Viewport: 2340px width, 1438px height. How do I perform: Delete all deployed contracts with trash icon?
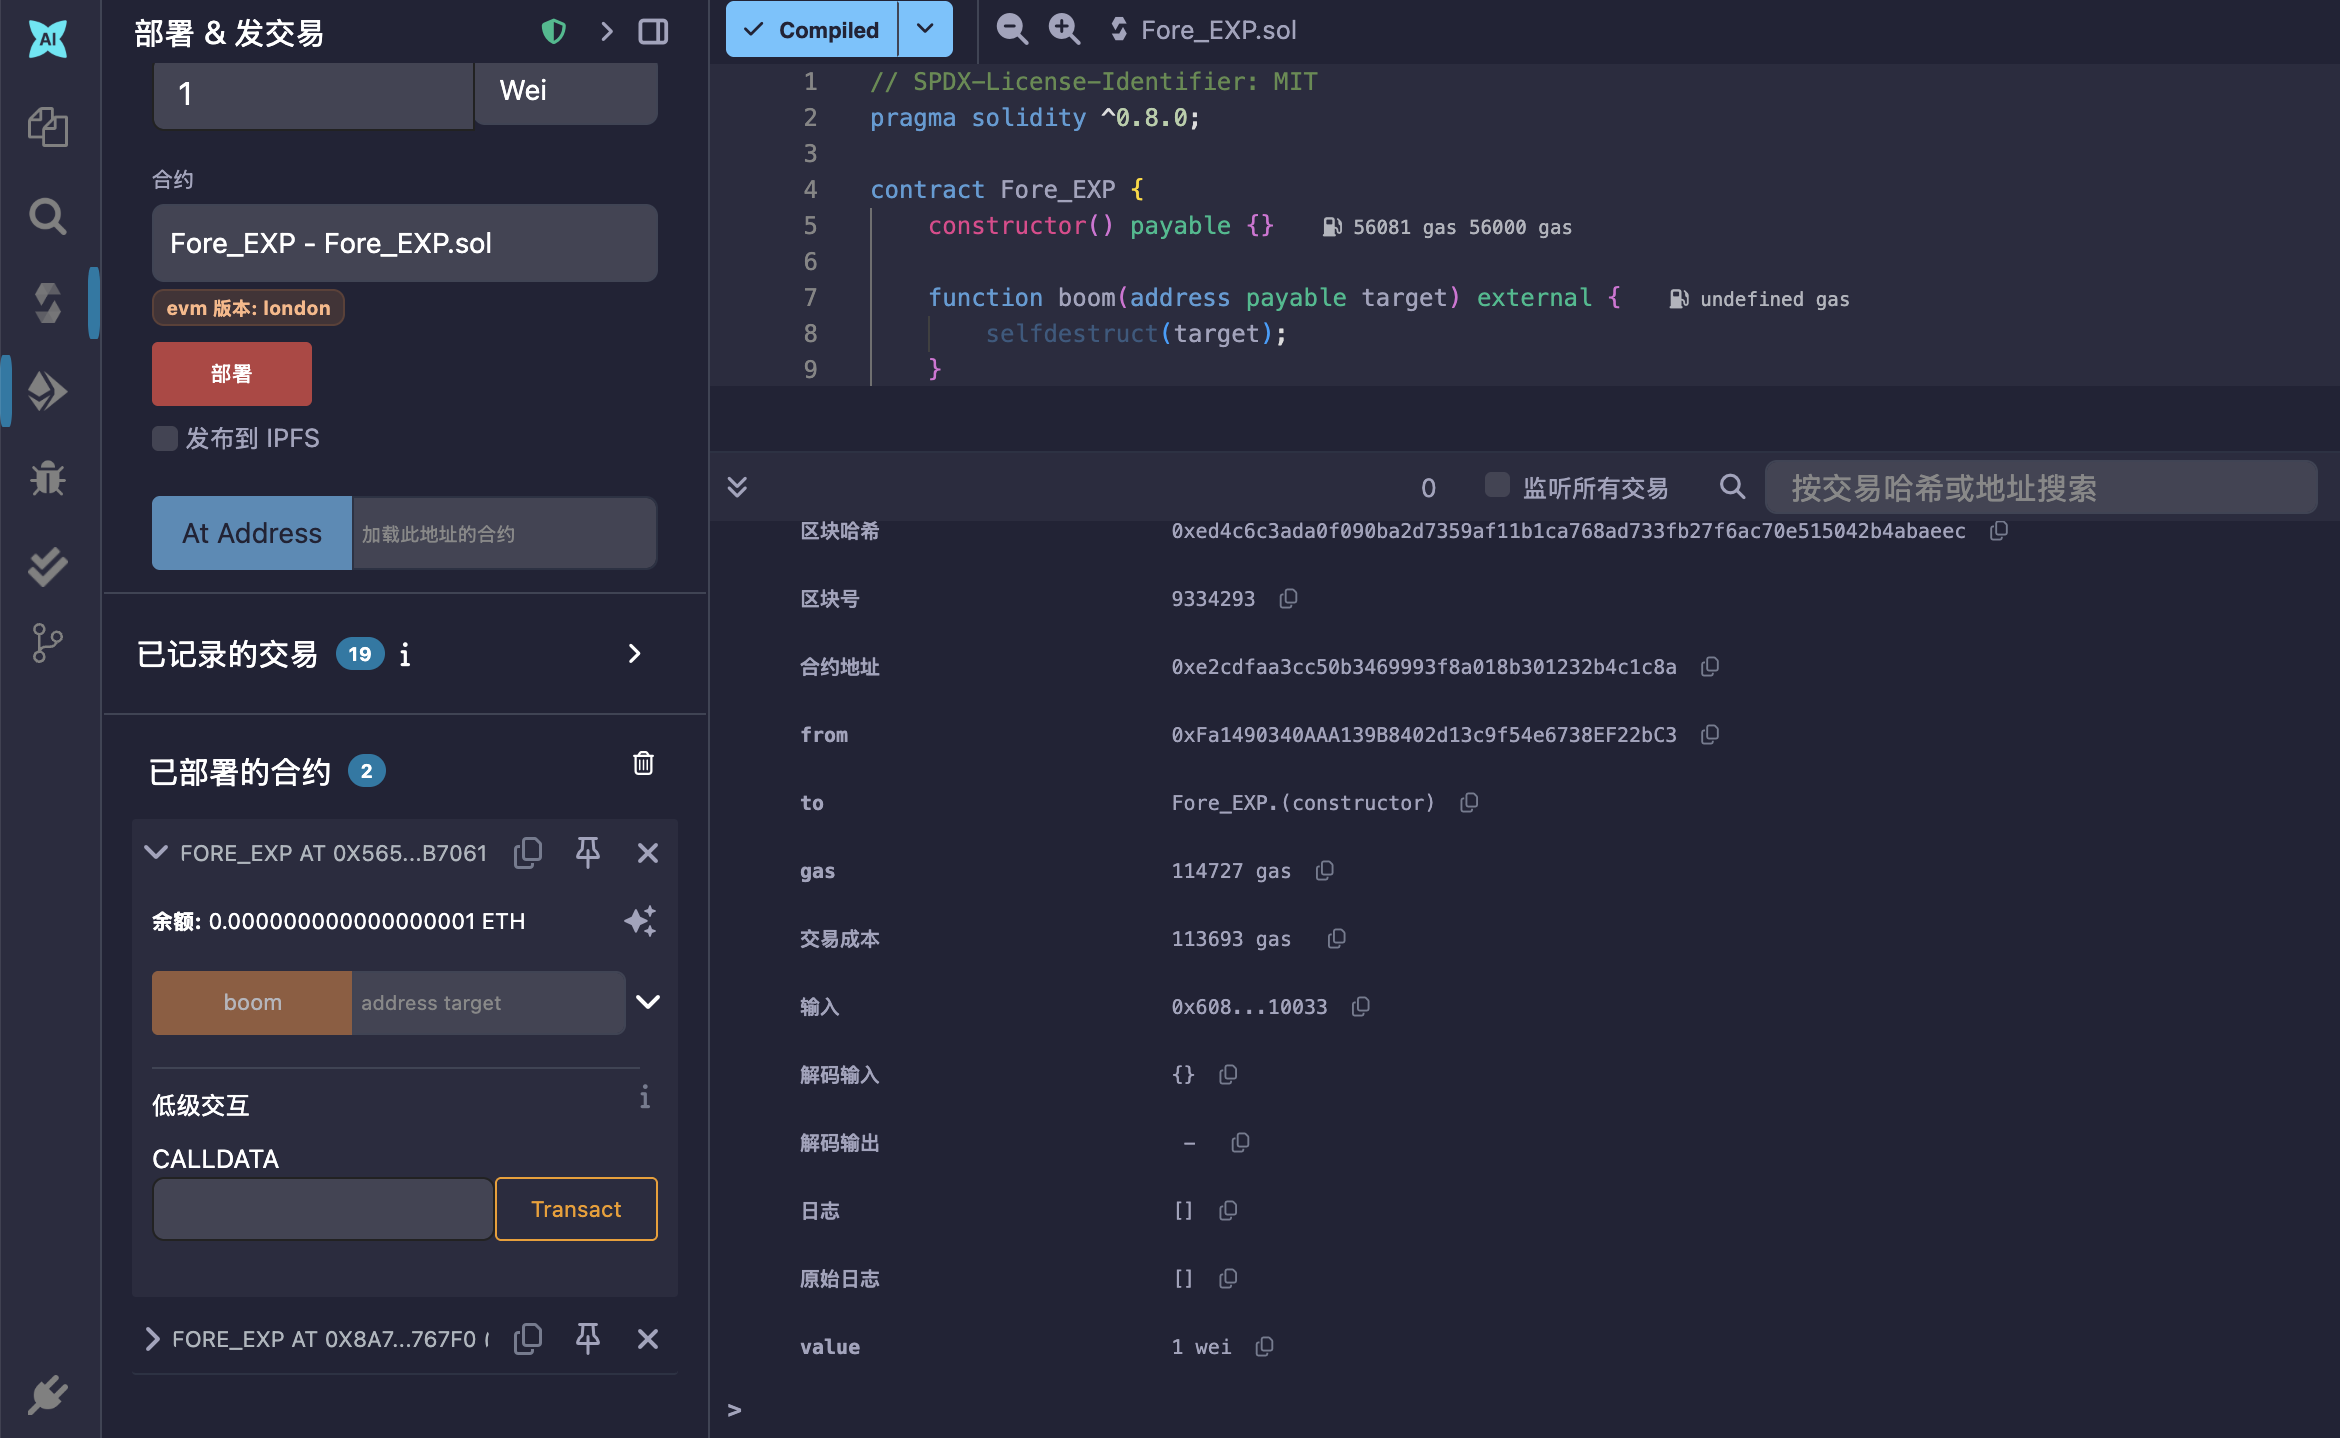click(643, 764)
